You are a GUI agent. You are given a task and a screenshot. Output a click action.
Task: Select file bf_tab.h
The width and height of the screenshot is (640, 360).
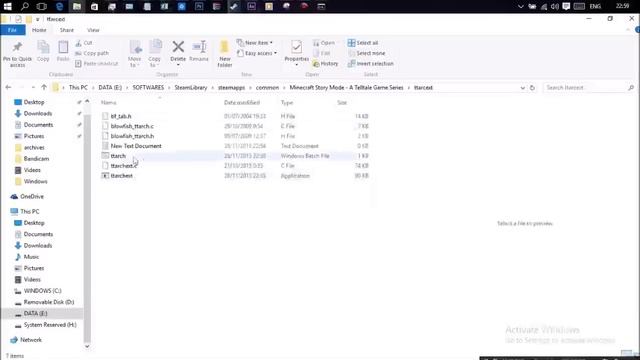pos(121,116)
